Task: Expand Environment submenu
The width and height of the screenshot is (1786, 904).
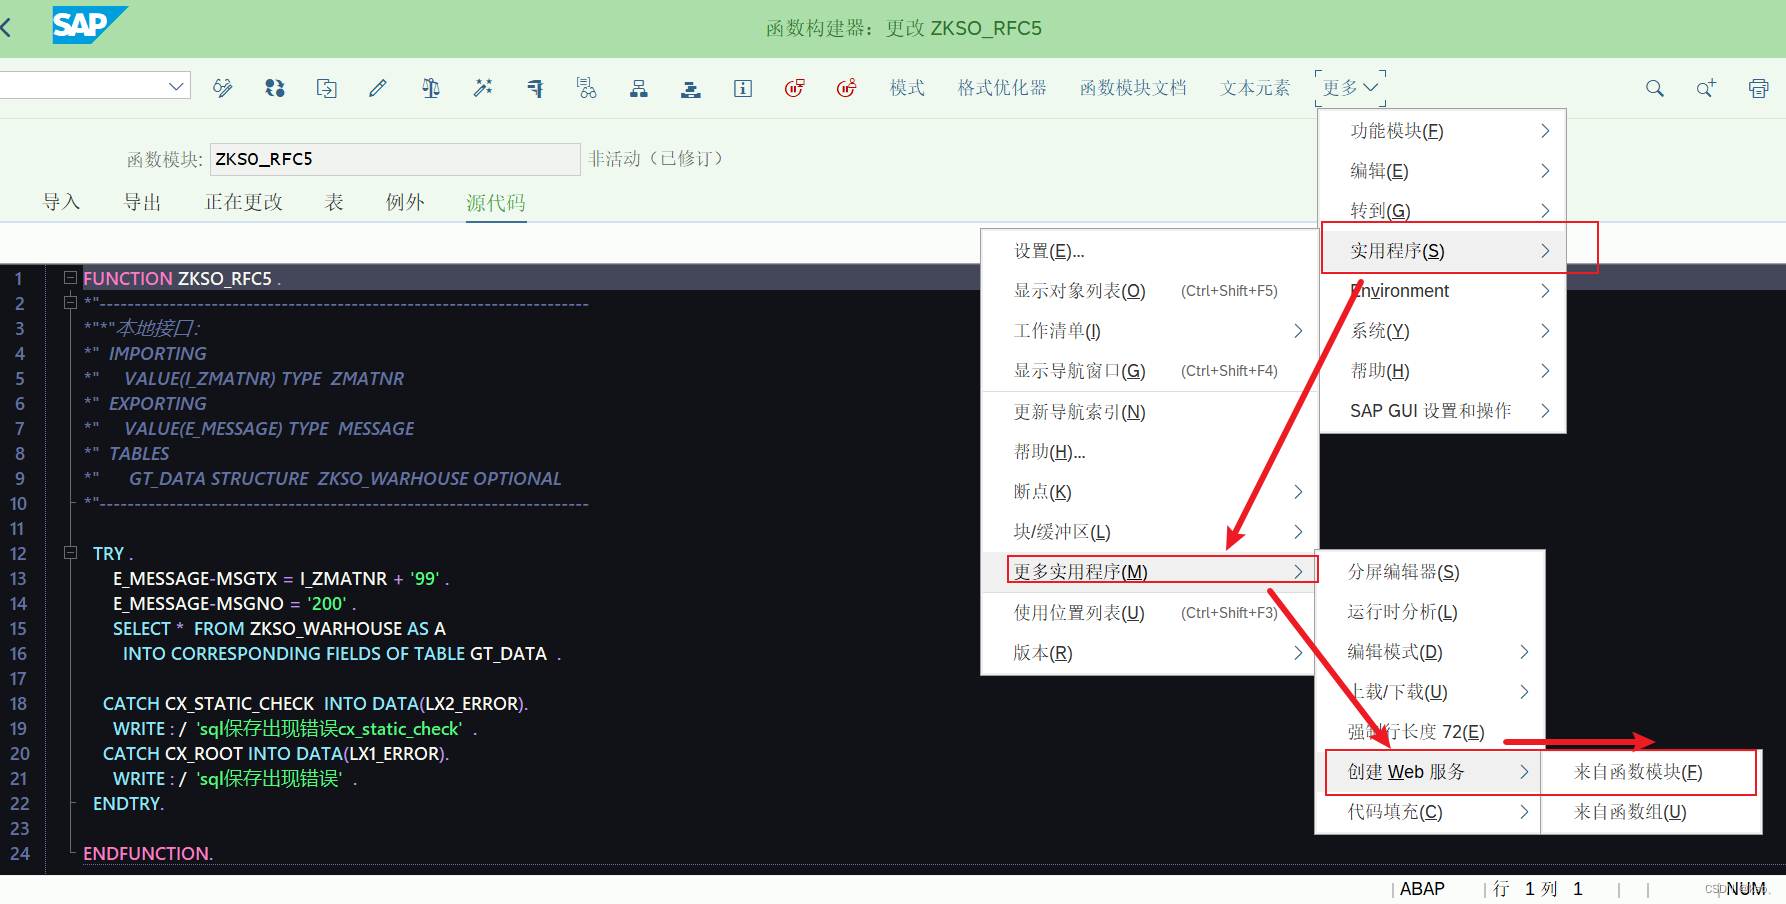Action: [x=1442, y=291]
